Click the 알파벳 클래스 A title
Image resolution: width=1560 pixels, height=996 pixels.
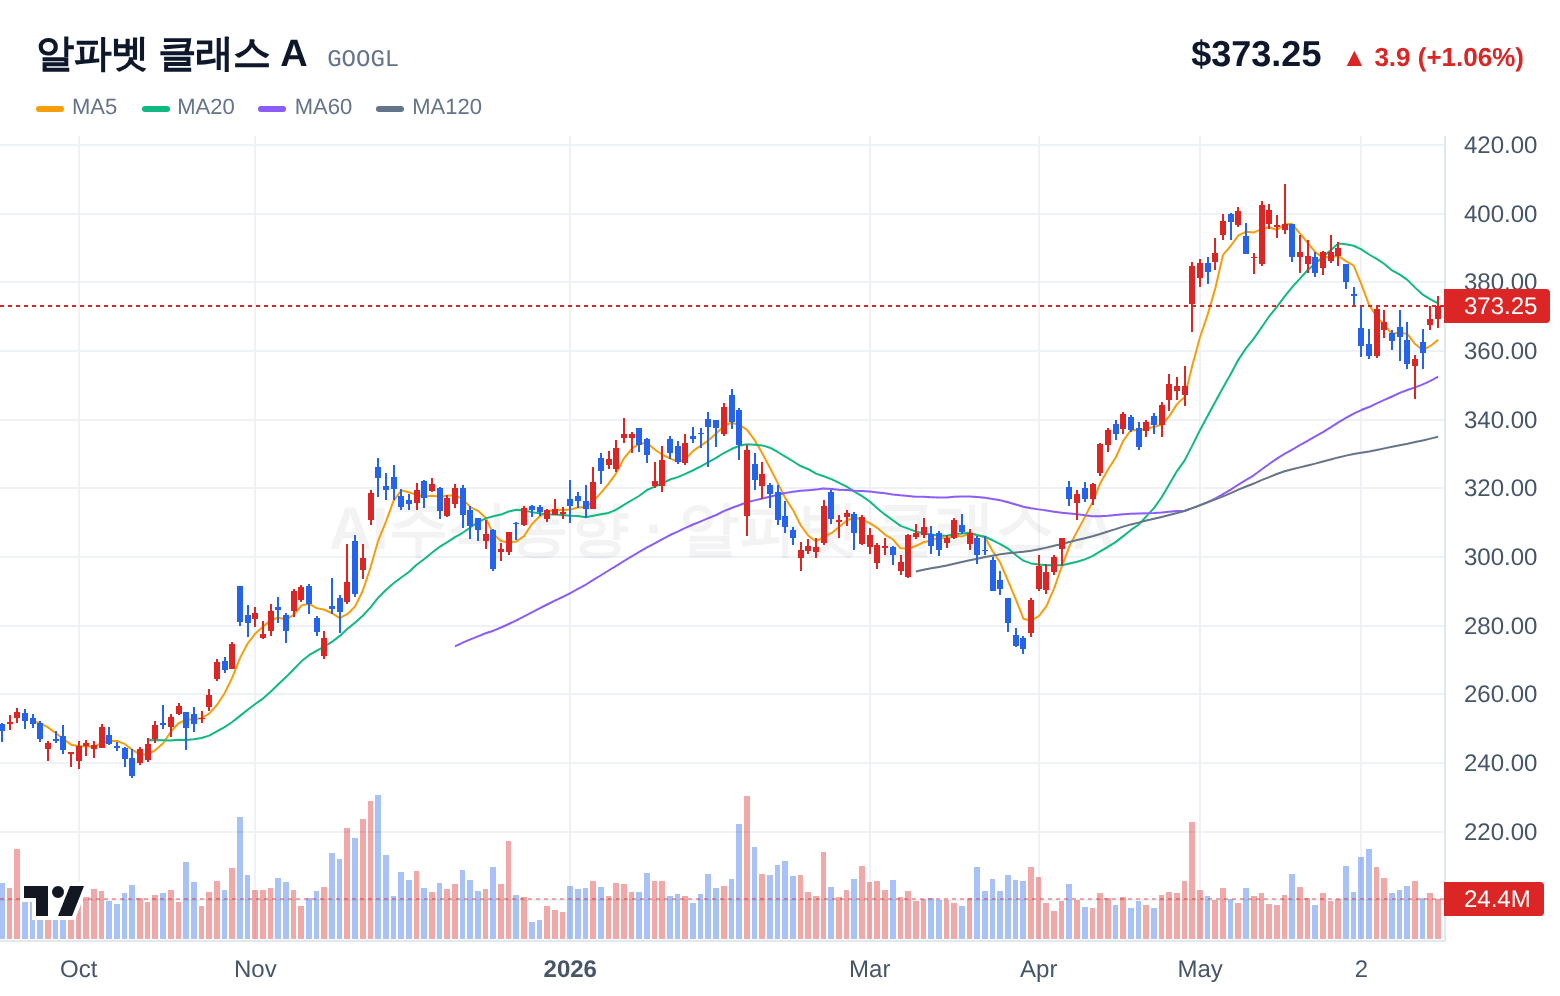pyautogui.click(x=172, y=54)
